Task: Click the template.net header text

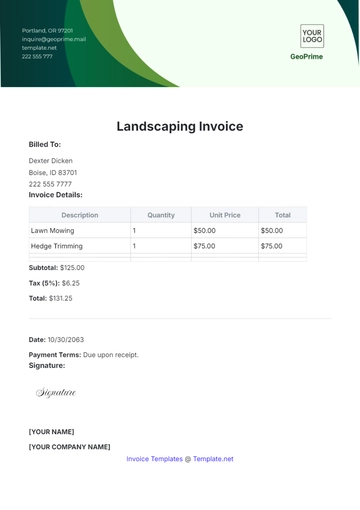Action: (39, 48)
